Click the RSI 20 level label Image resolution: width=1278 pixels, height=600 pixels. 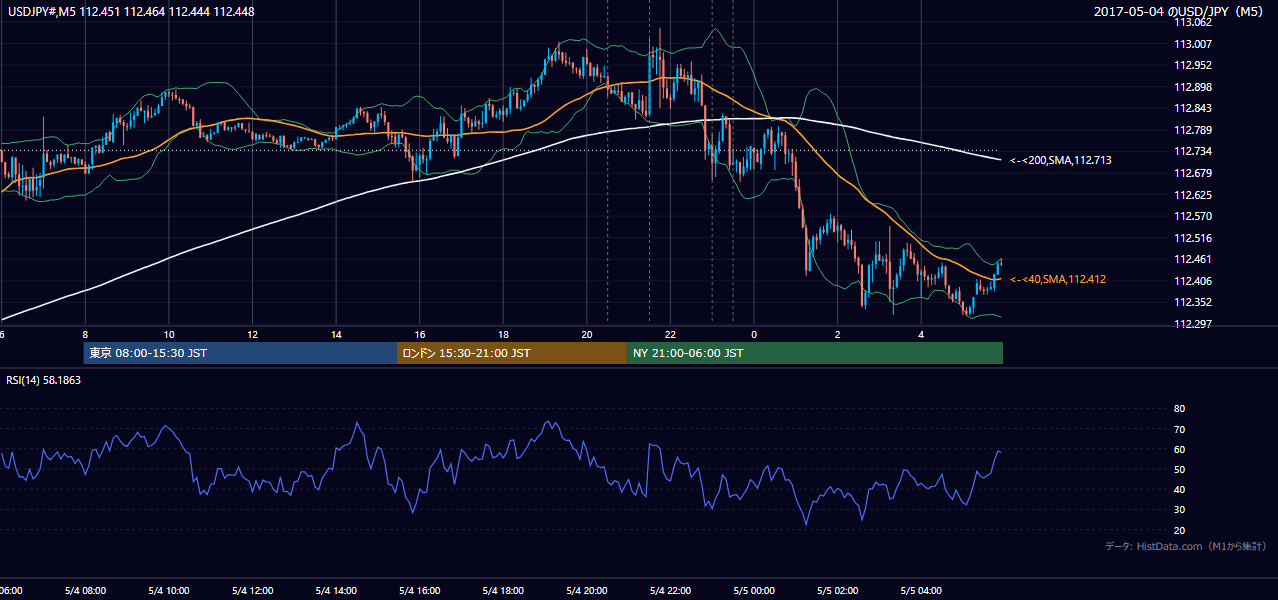tap(1179, 530)
